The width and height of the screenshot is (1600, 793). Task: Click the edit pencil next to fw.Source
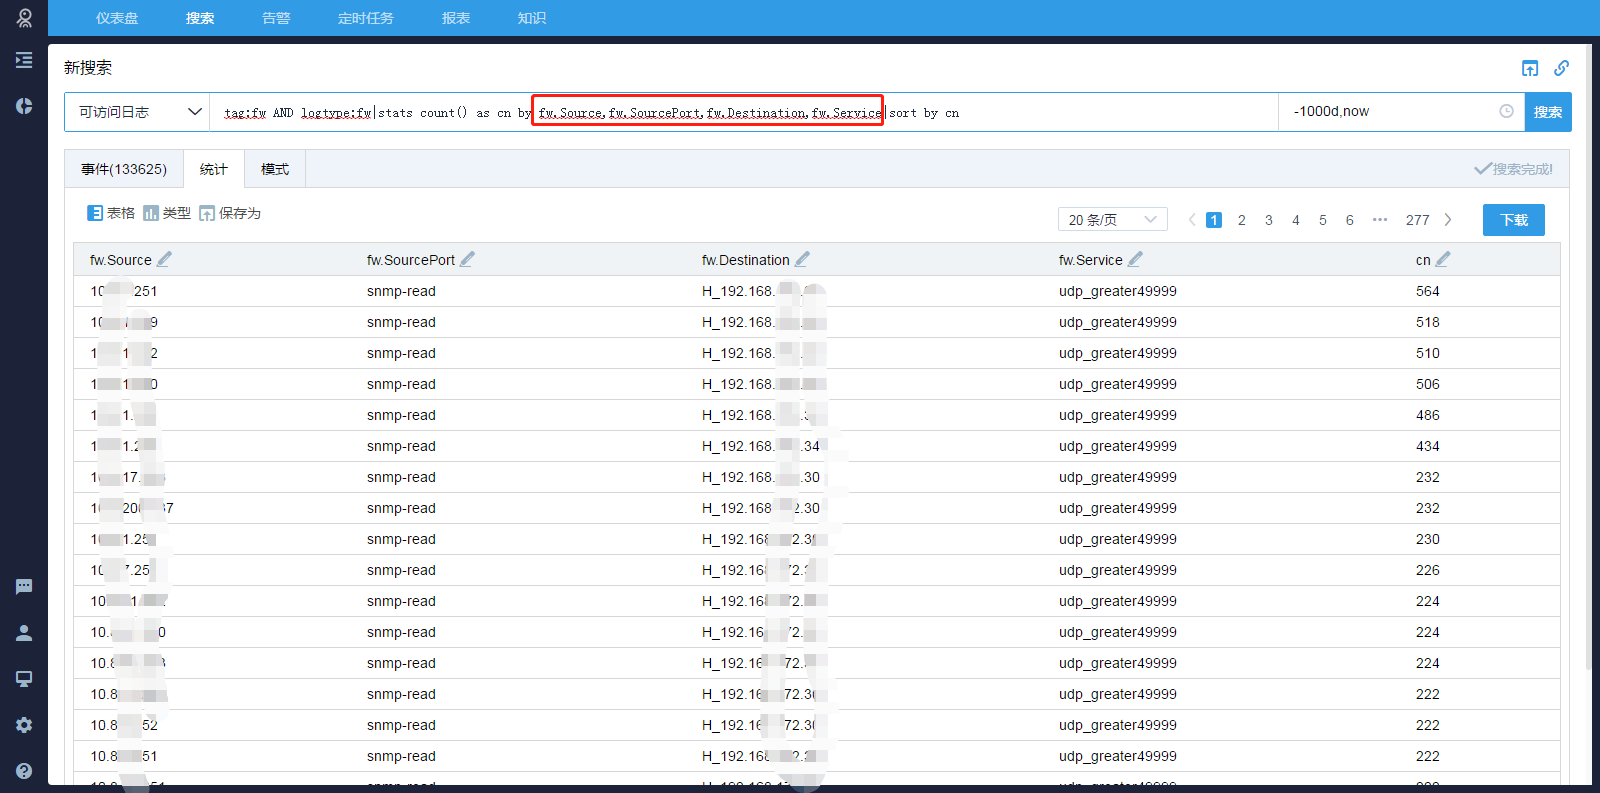coord(164,259)
